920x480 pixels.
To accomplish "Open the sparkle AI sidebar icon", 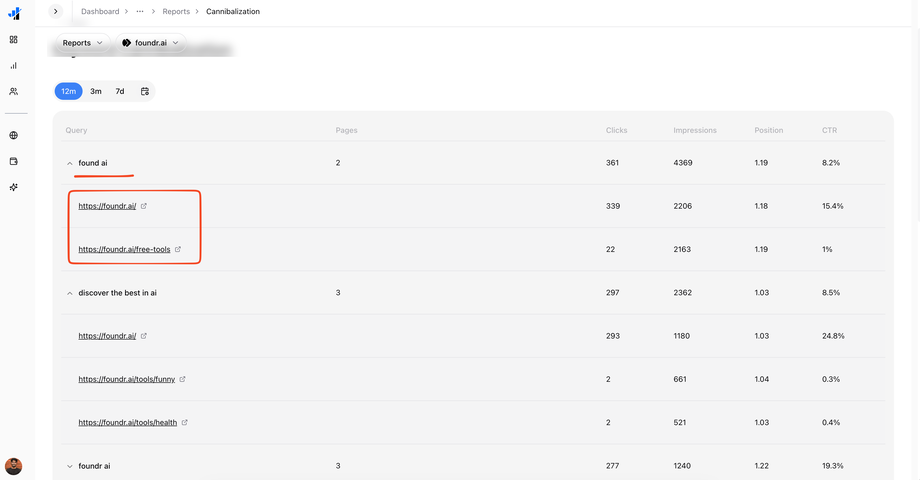I will click(13, 187).
